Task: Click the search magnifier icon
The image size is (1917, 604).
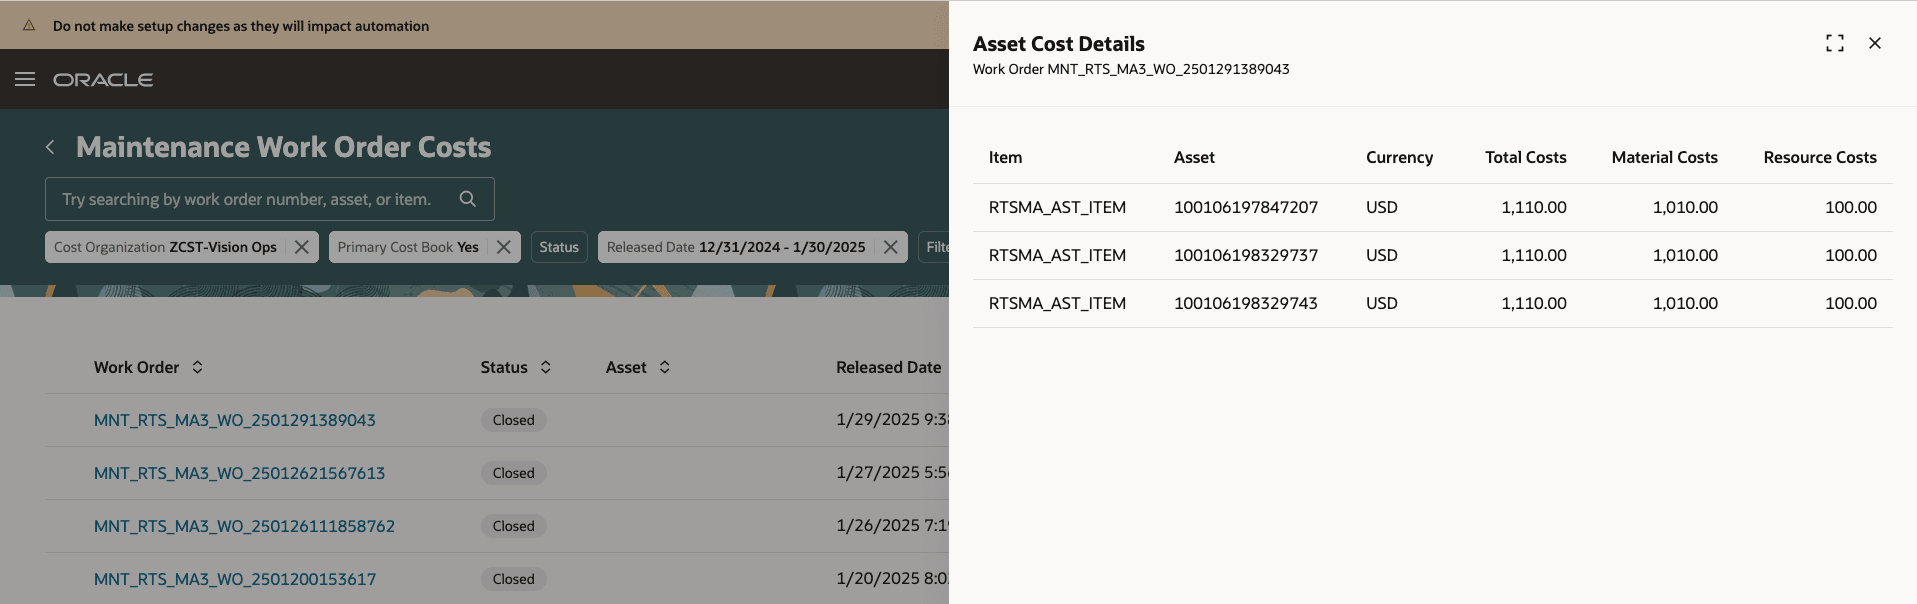Action: 467,199
